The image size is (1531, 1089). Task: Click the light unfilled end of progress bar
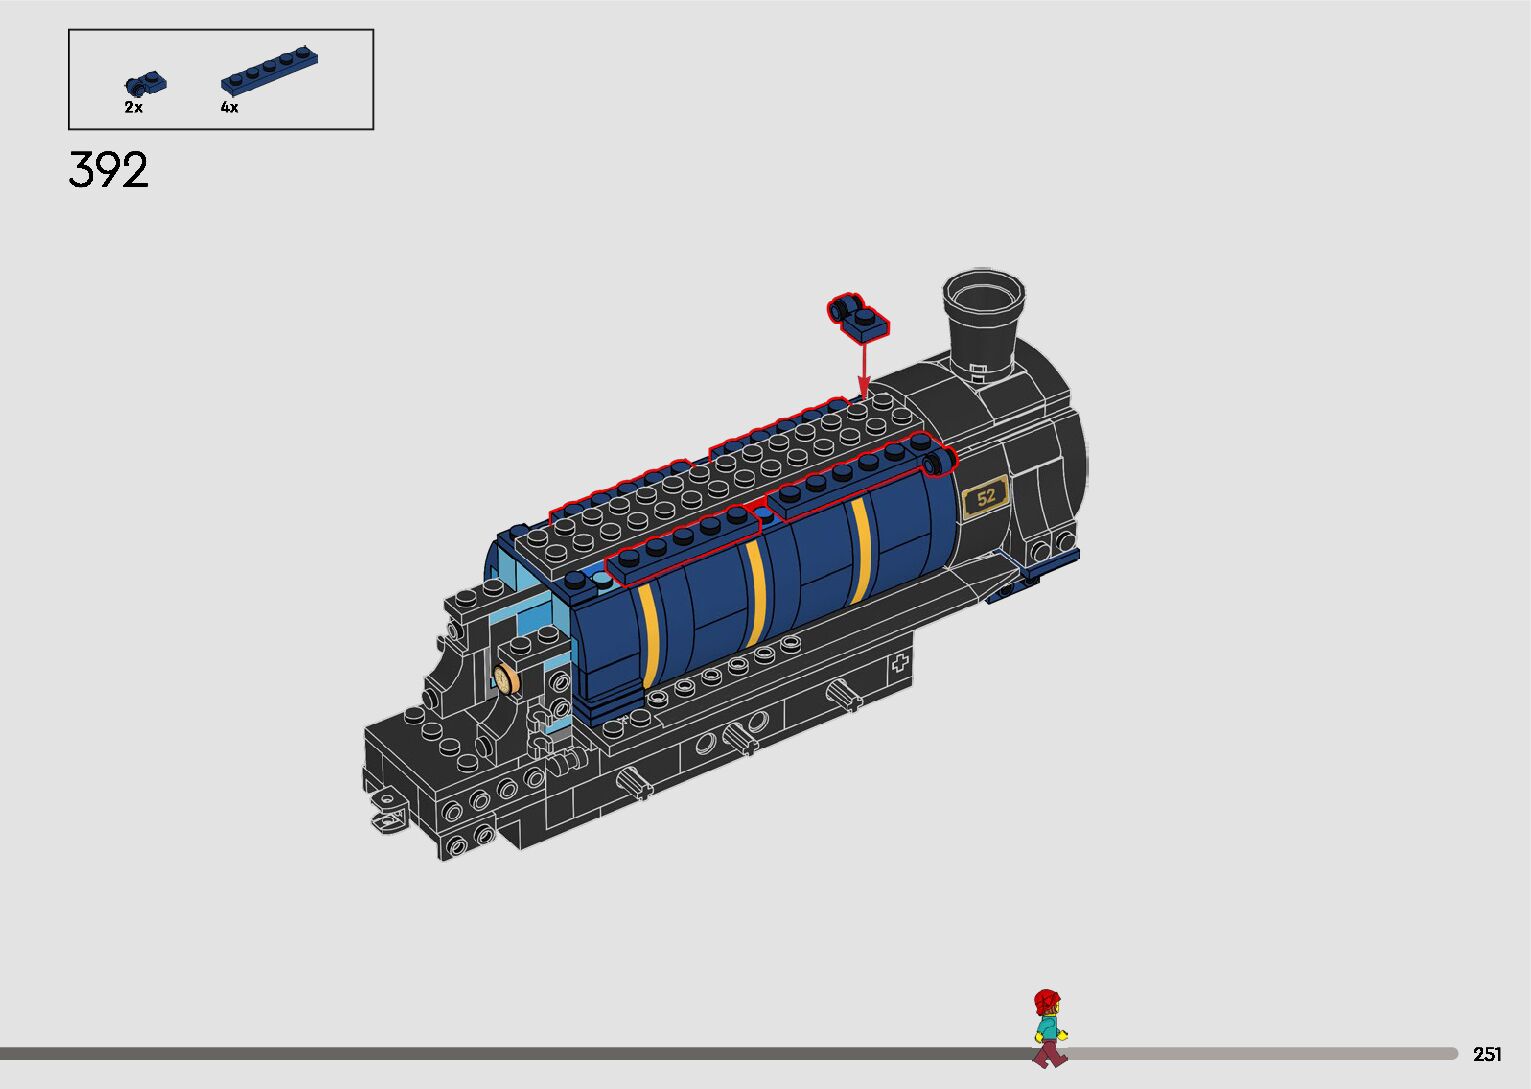[1300, 1053]
